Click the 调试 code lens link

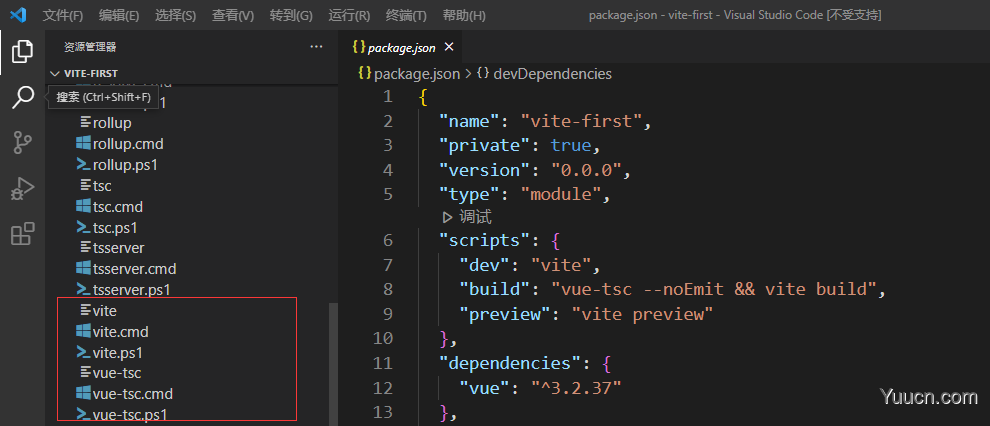(x=475, y=217)
